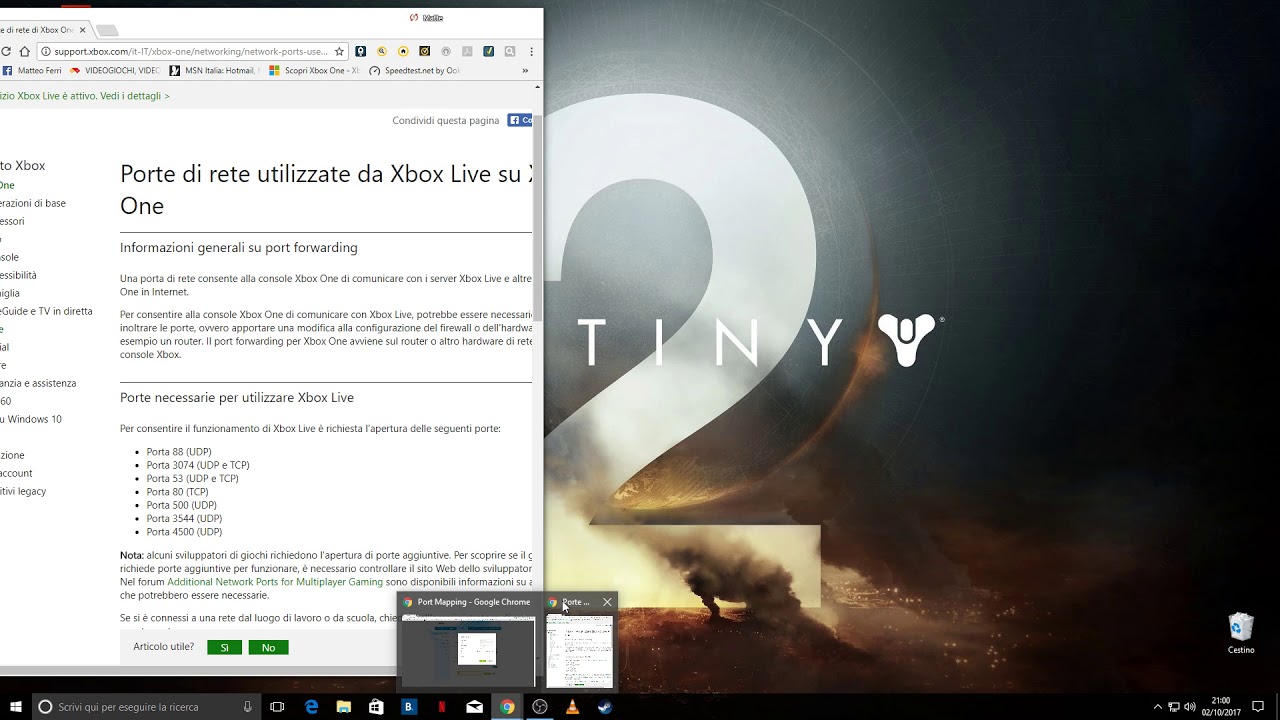This screenshot has height=720, width=1280.
Task: Open the MSN Italia Hotmail bookmark
Action: click(x=214, y=71)
